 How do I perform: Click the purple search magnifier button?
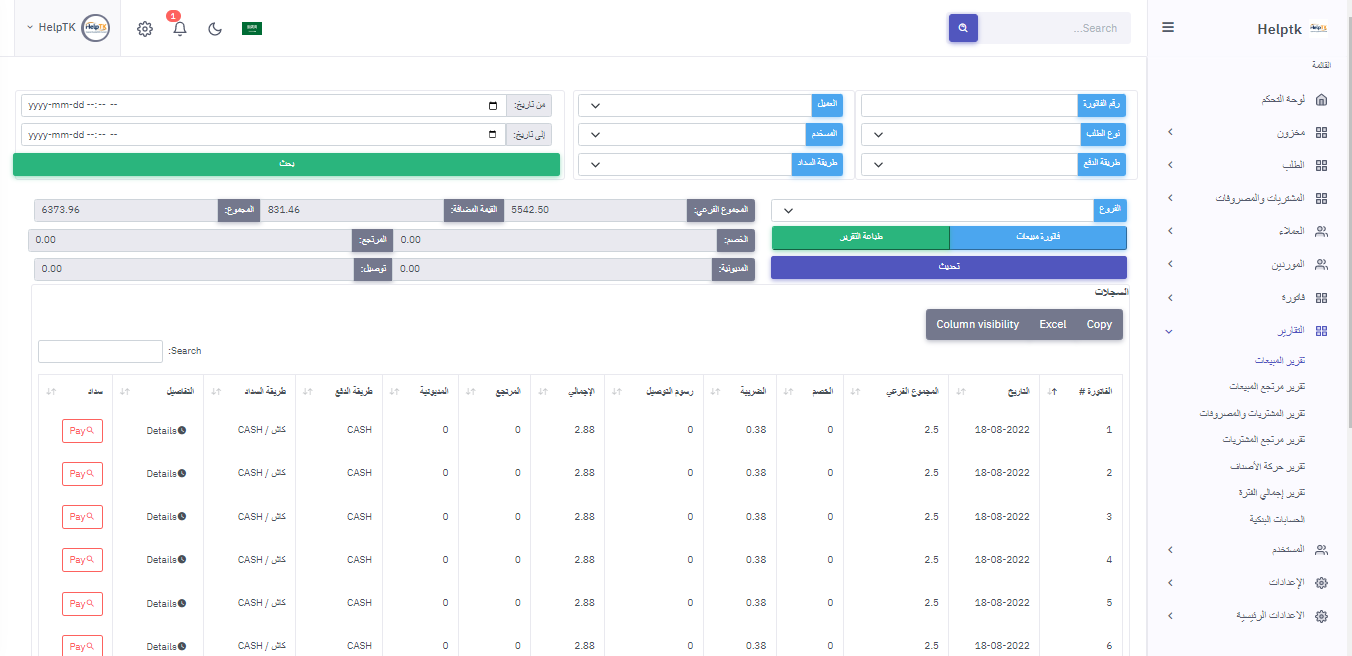(x=963, y=28)
